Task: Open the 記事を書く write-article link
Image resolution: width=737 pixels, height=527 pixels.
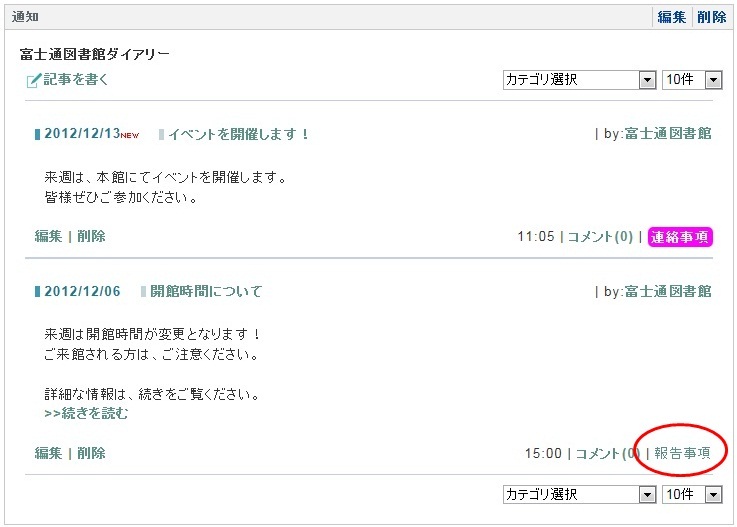Action: click(76, 79)
